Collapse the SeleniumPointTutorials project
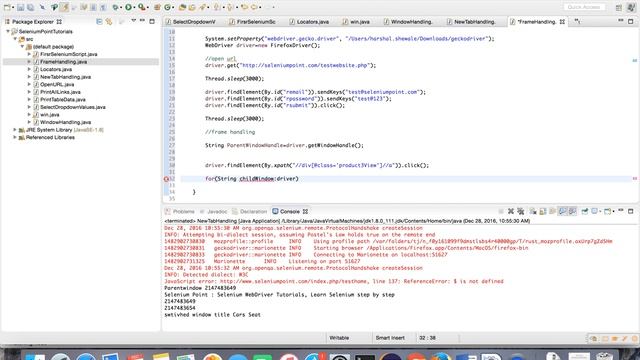 [x=8, y=31]
